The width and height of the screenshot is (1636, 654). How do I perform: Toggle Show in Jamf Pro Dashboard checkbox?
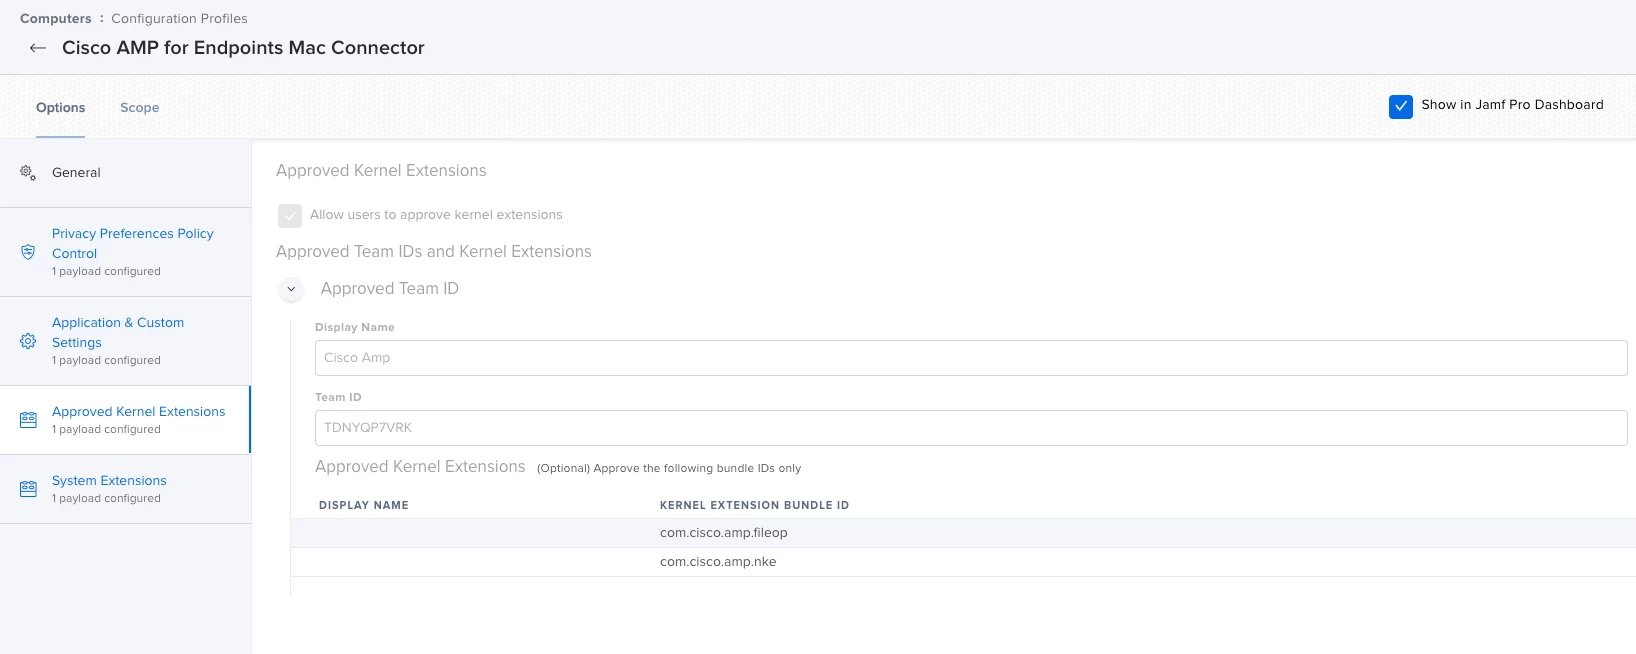(x=1401, y=106)
